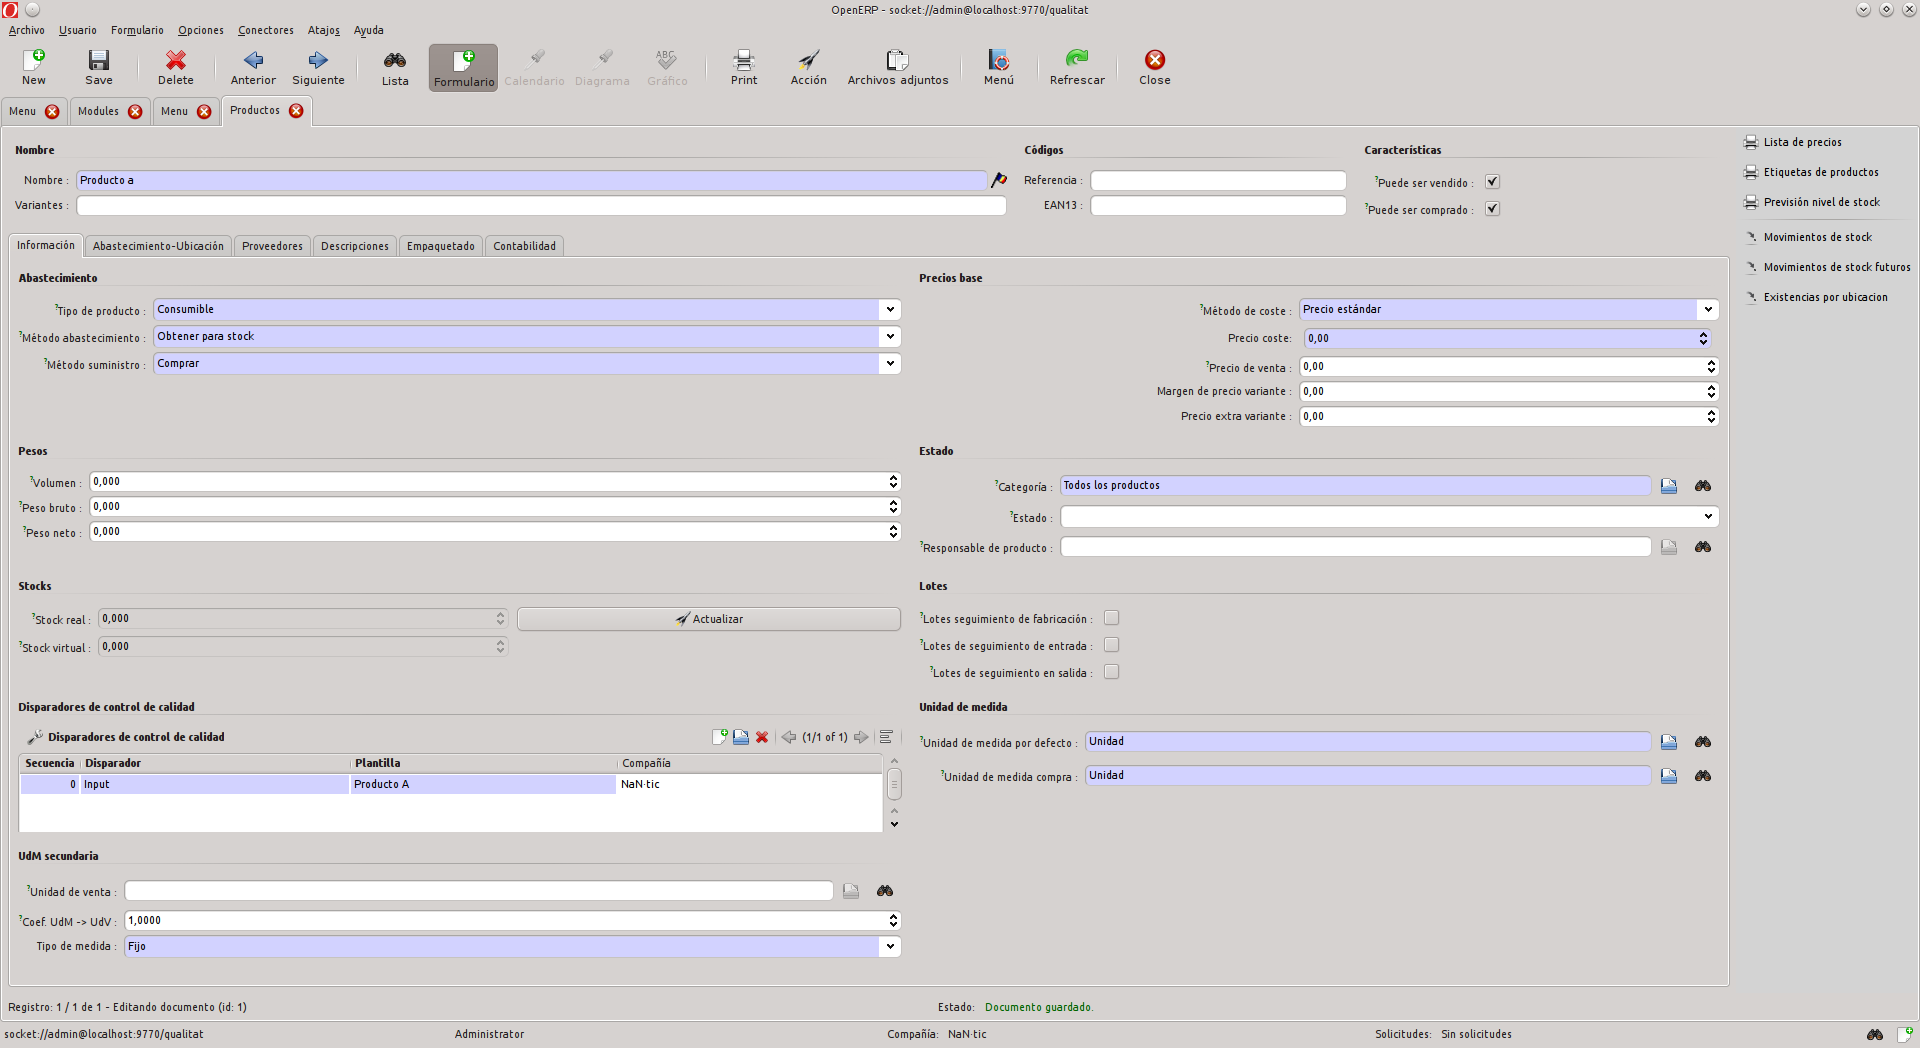The image size is (1920, 1048).
Task: Go to Siguiente record arrow
Action: 318,67
